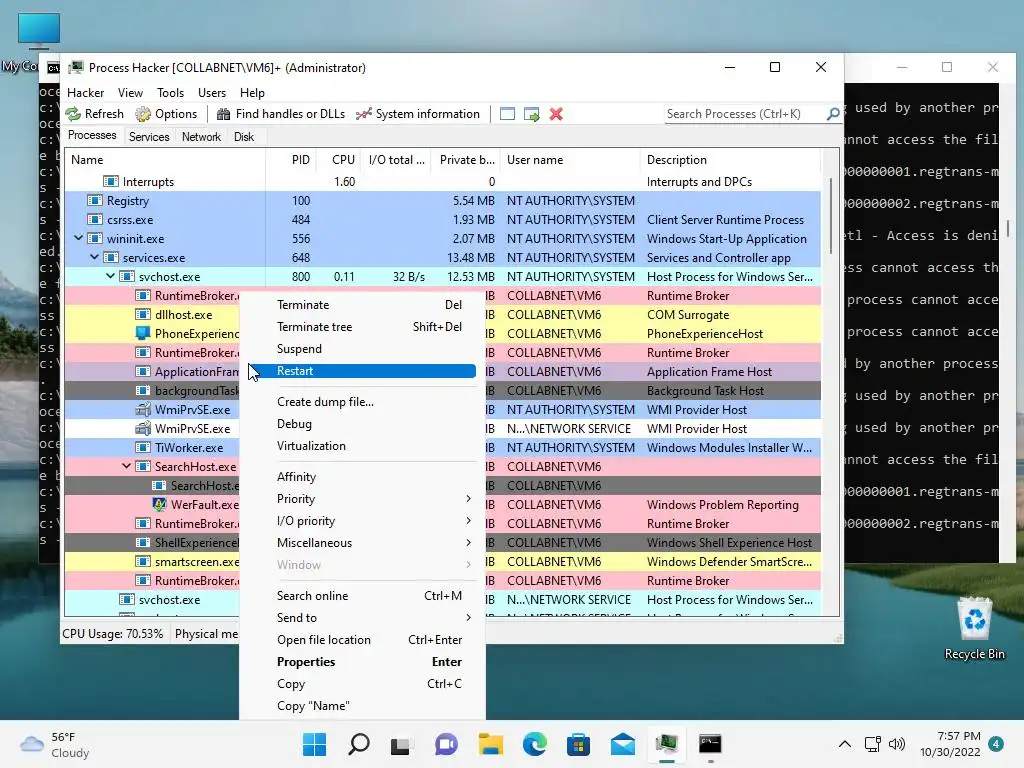Open taskbar Search icon
The width and height of the screenshot is (1024, 768).
tap(359, 744)
